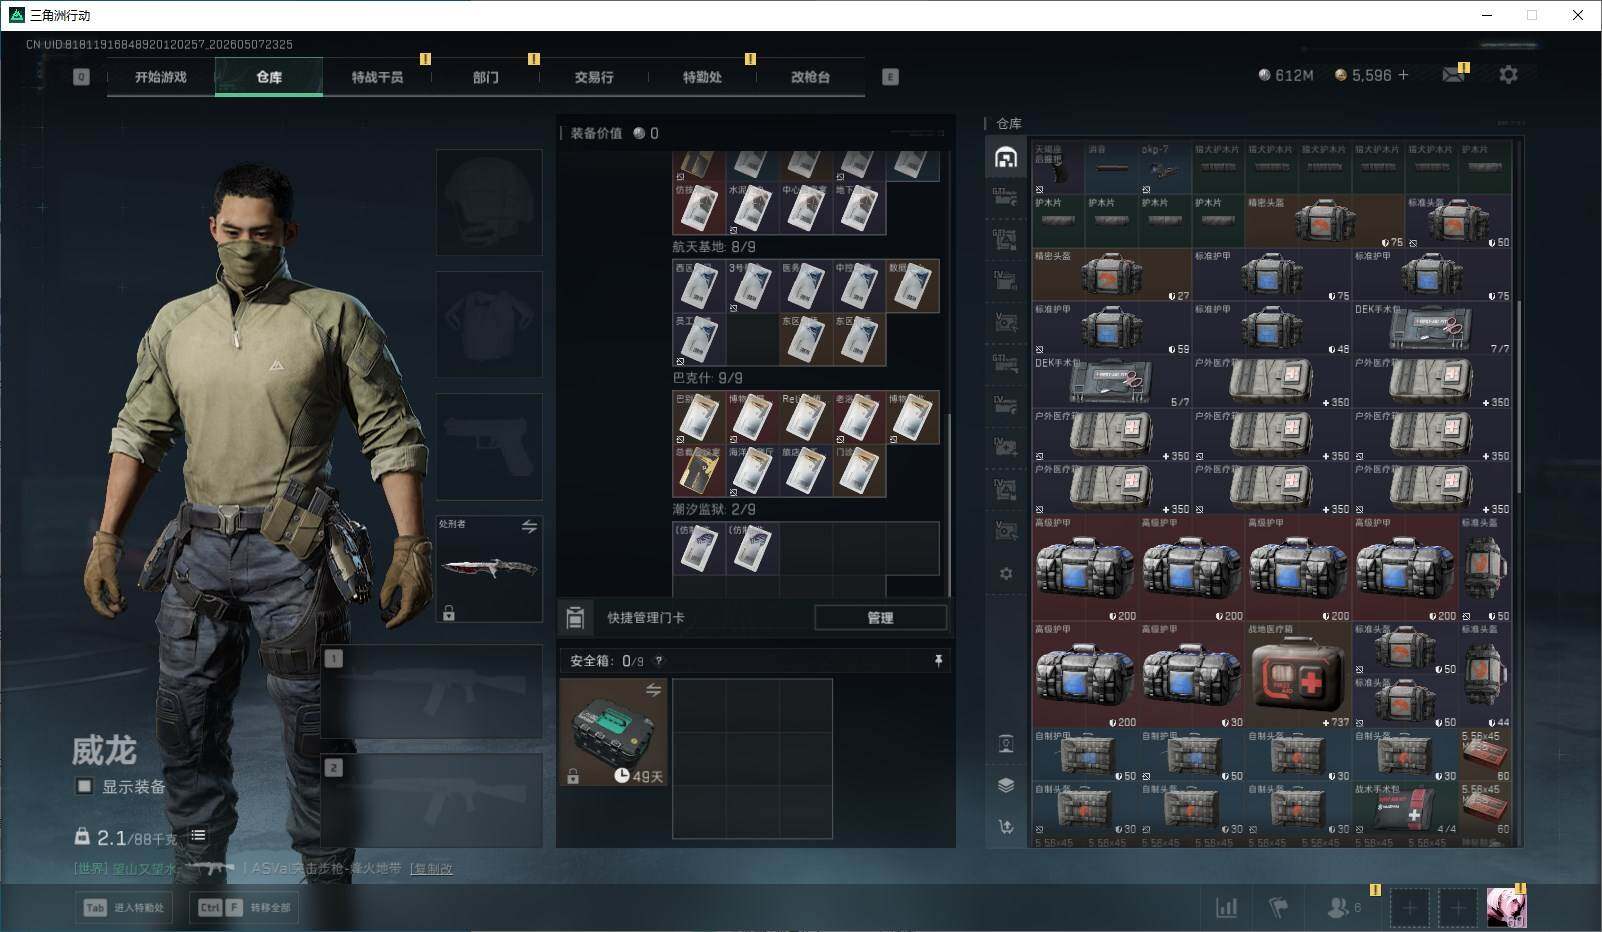Click the 航天基地: 8/9 section label
1602x932 pixels.
[x=714, y=247]
